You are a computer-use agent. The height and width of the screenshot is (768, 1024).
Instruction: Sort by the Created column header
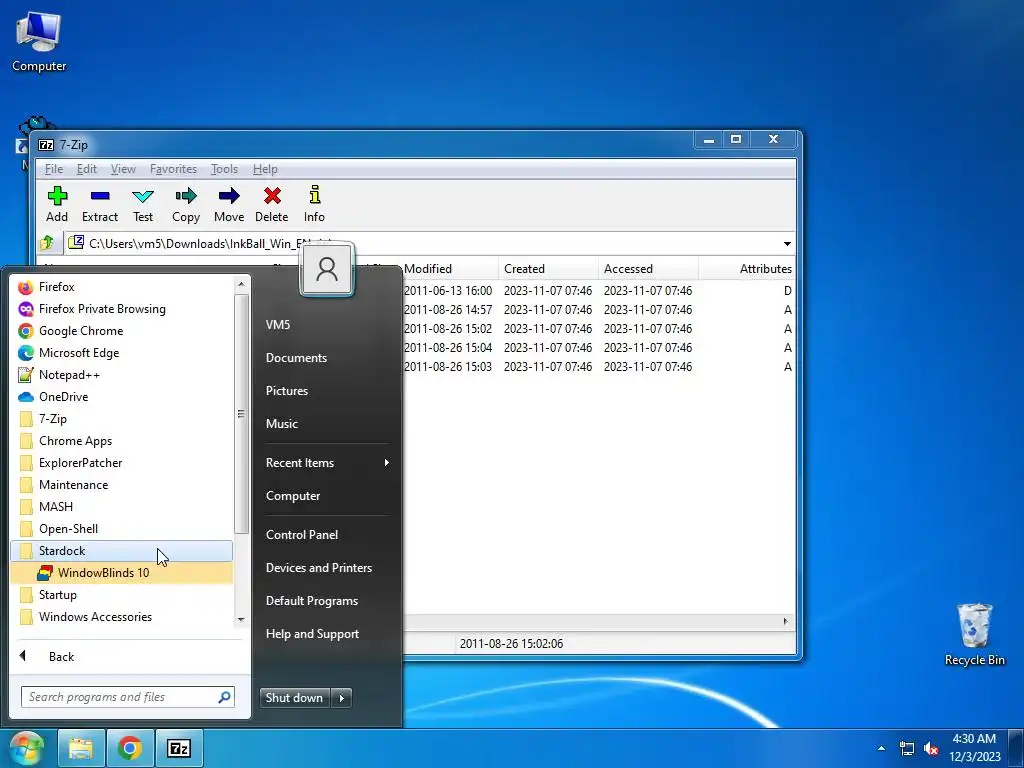(x=549, y=269)
